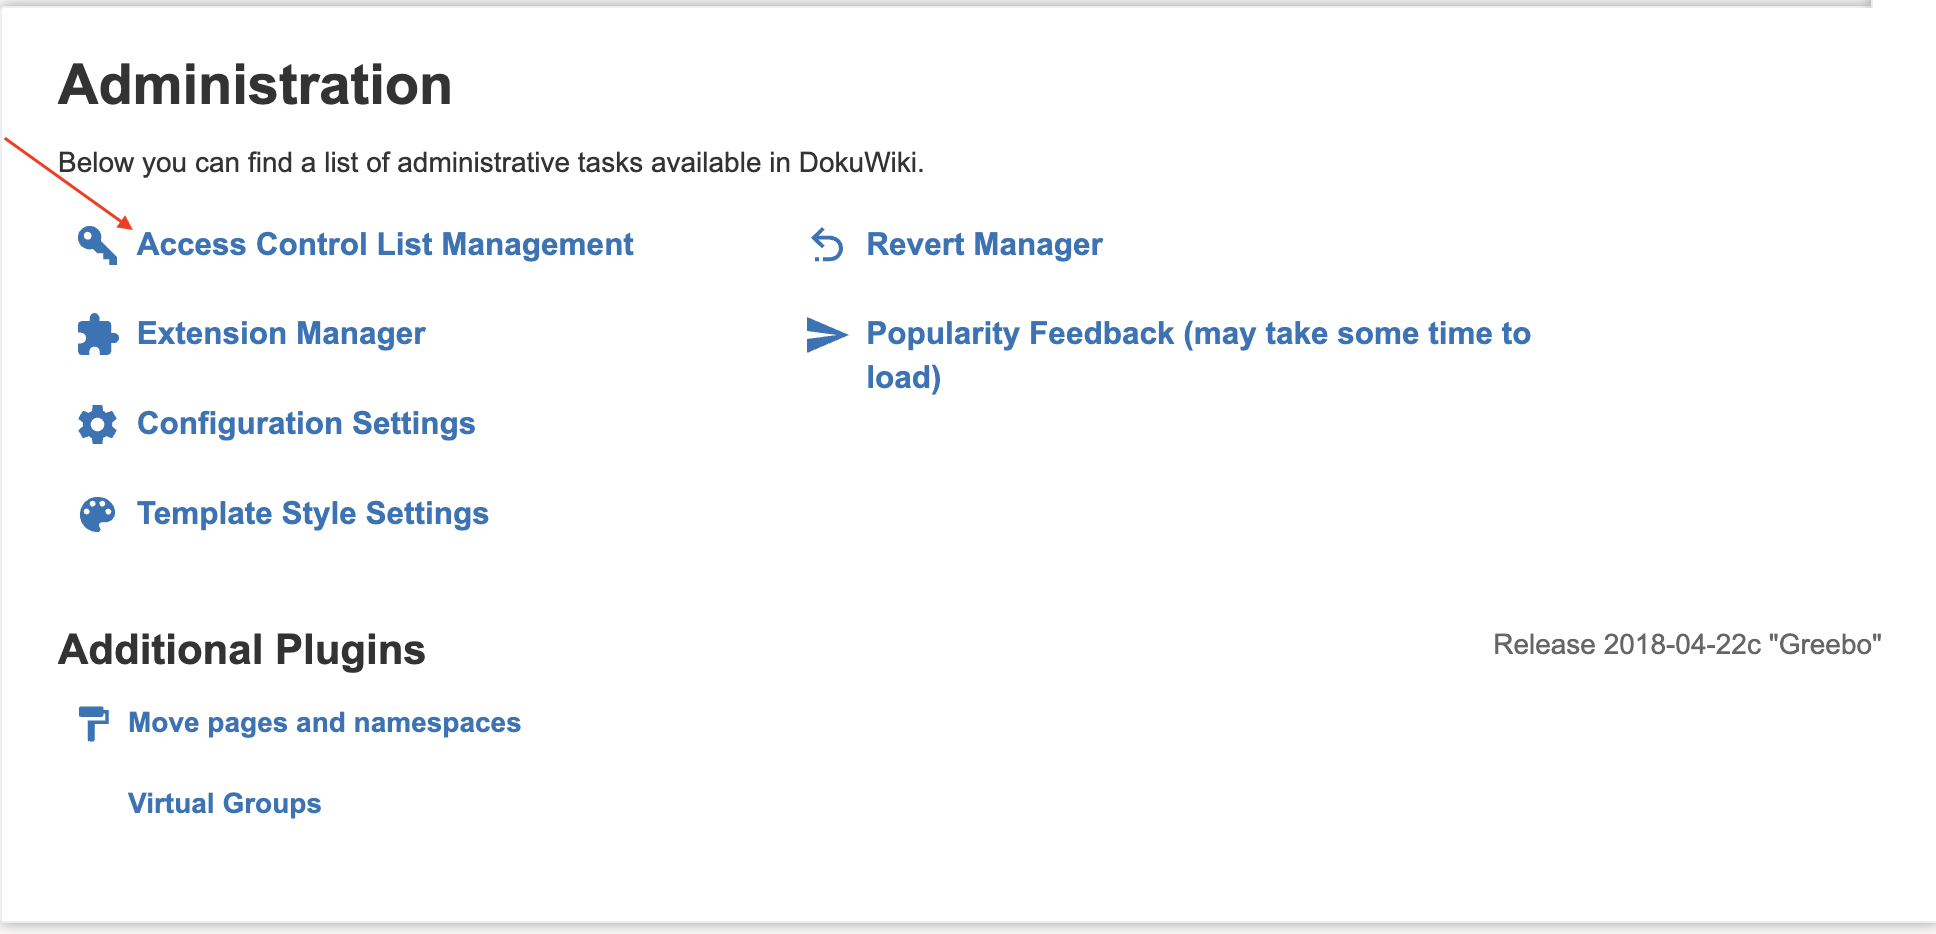1936x934 pixels.
Task: Click the puzzle piece Extension Manager icon
Action: click(97, 334)
